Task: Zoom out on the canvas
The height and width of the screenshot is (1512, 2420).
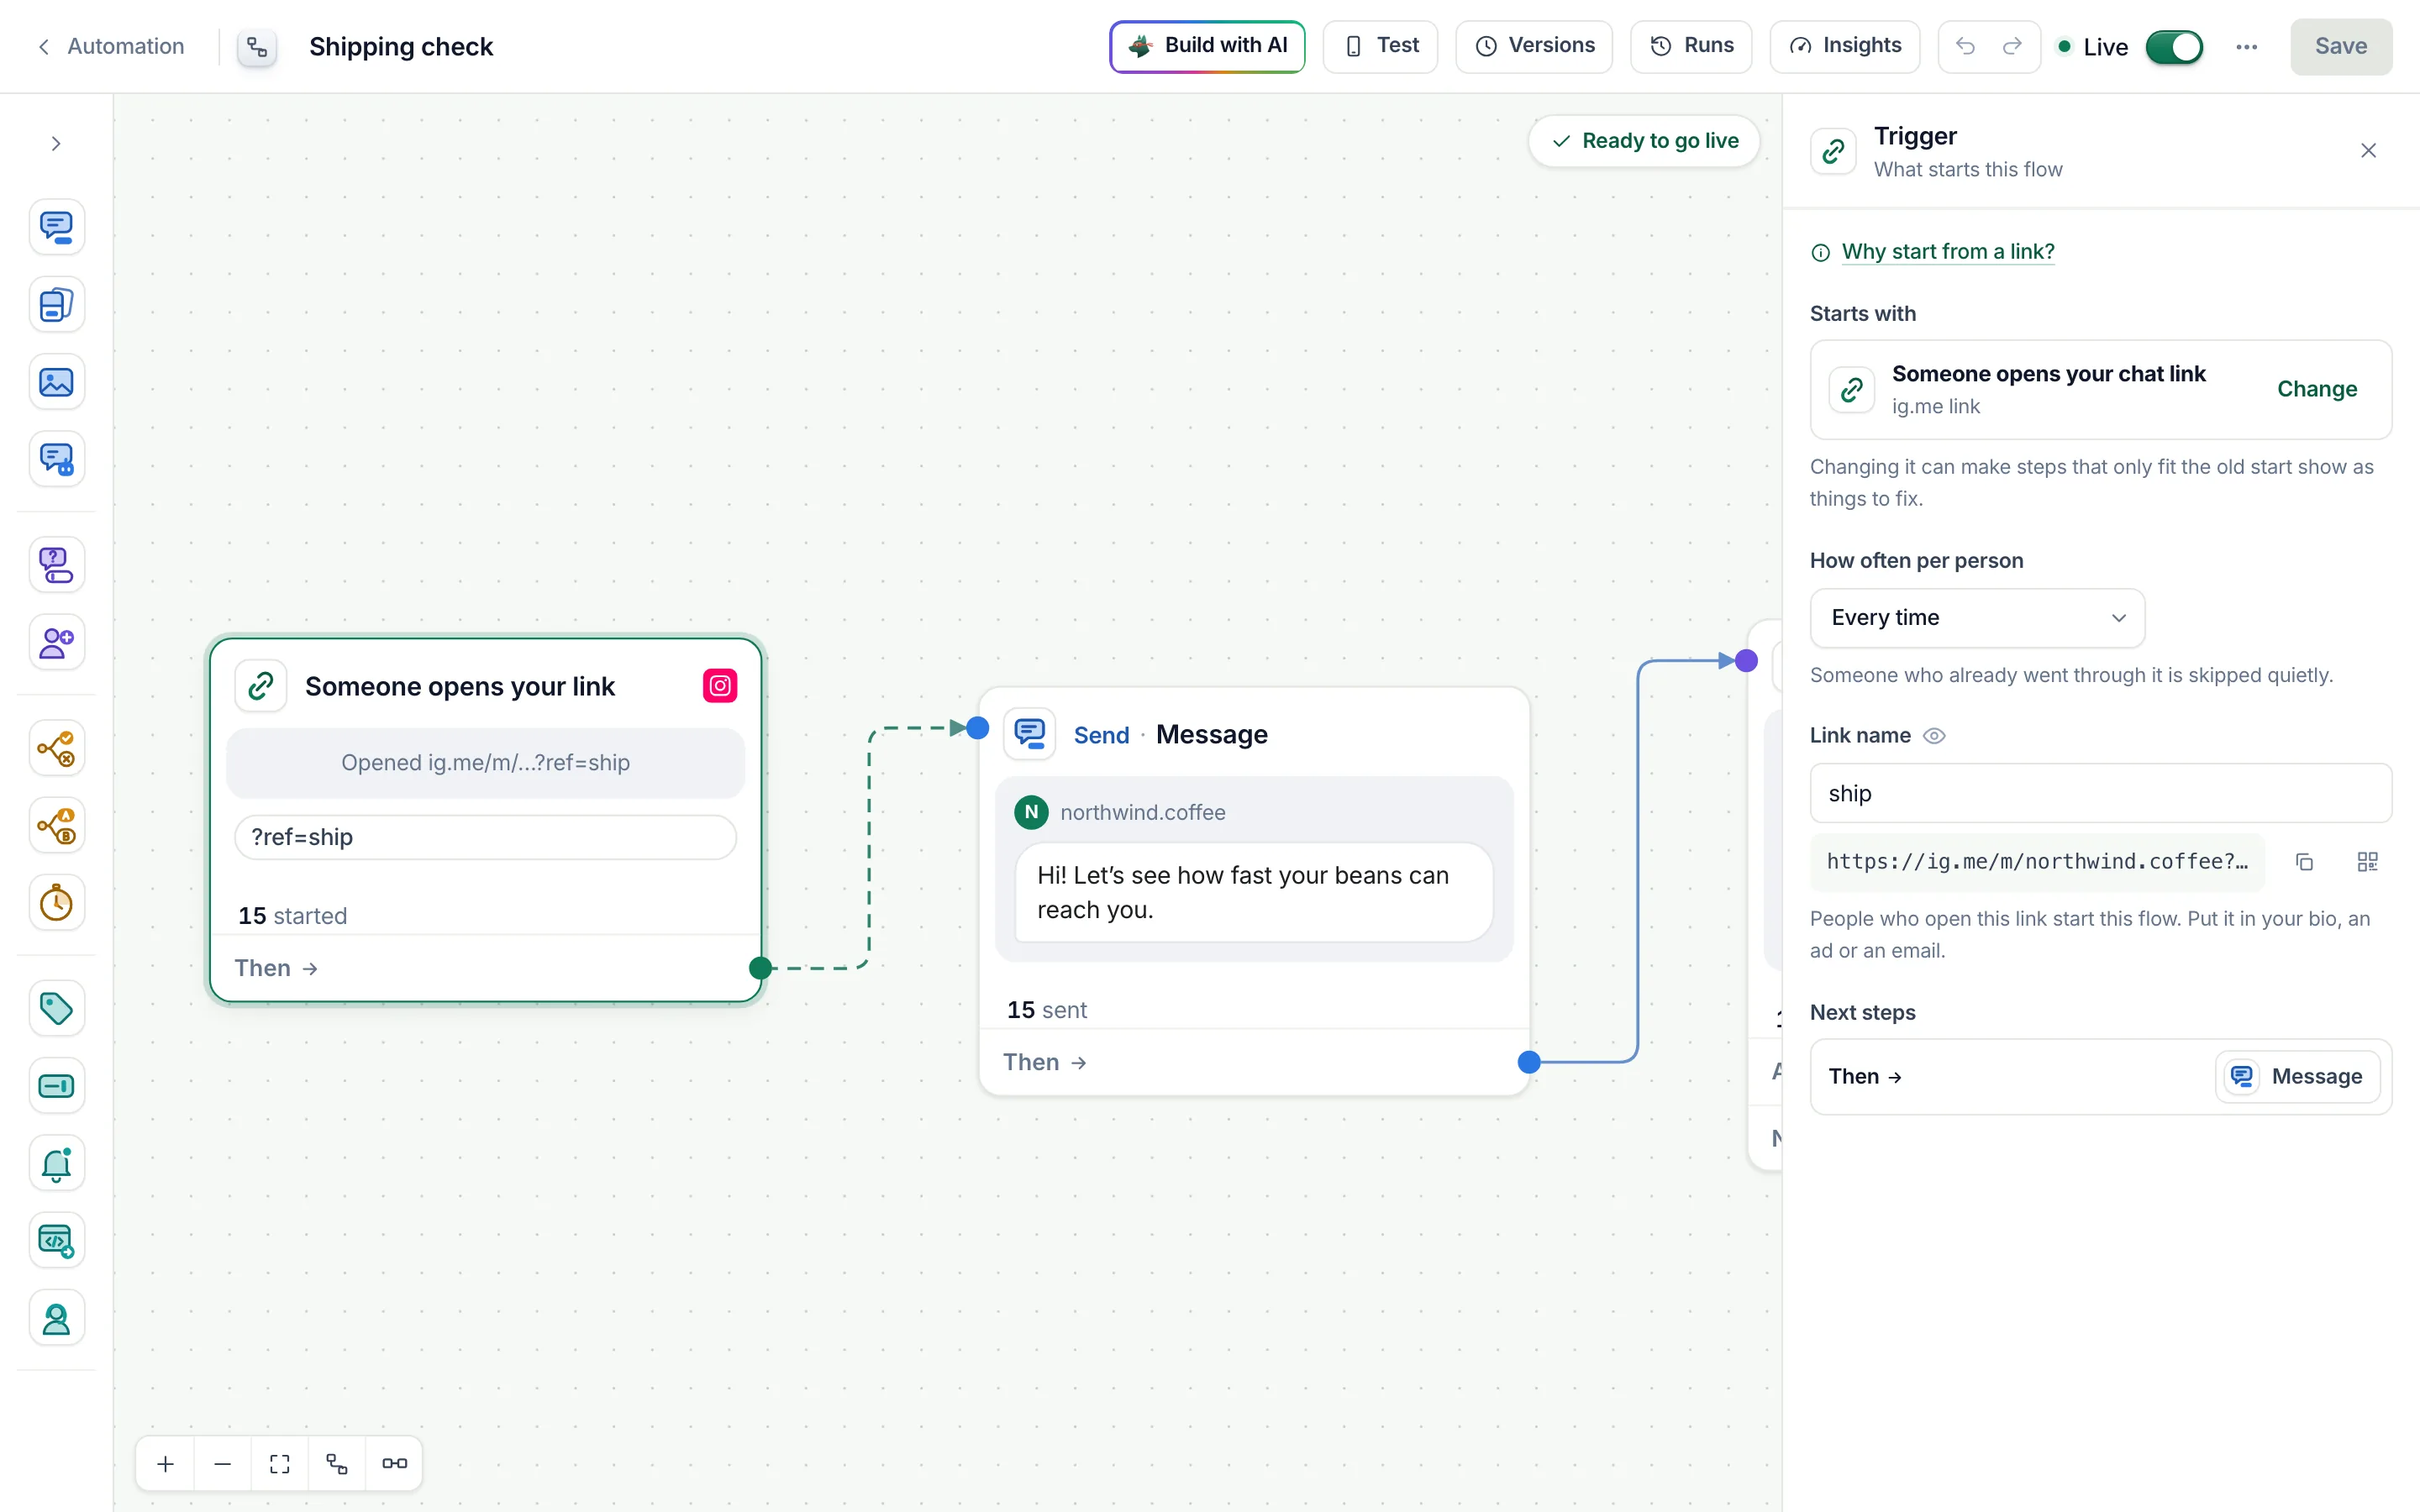Action: pyautogui.click(x=223, y=1464)
